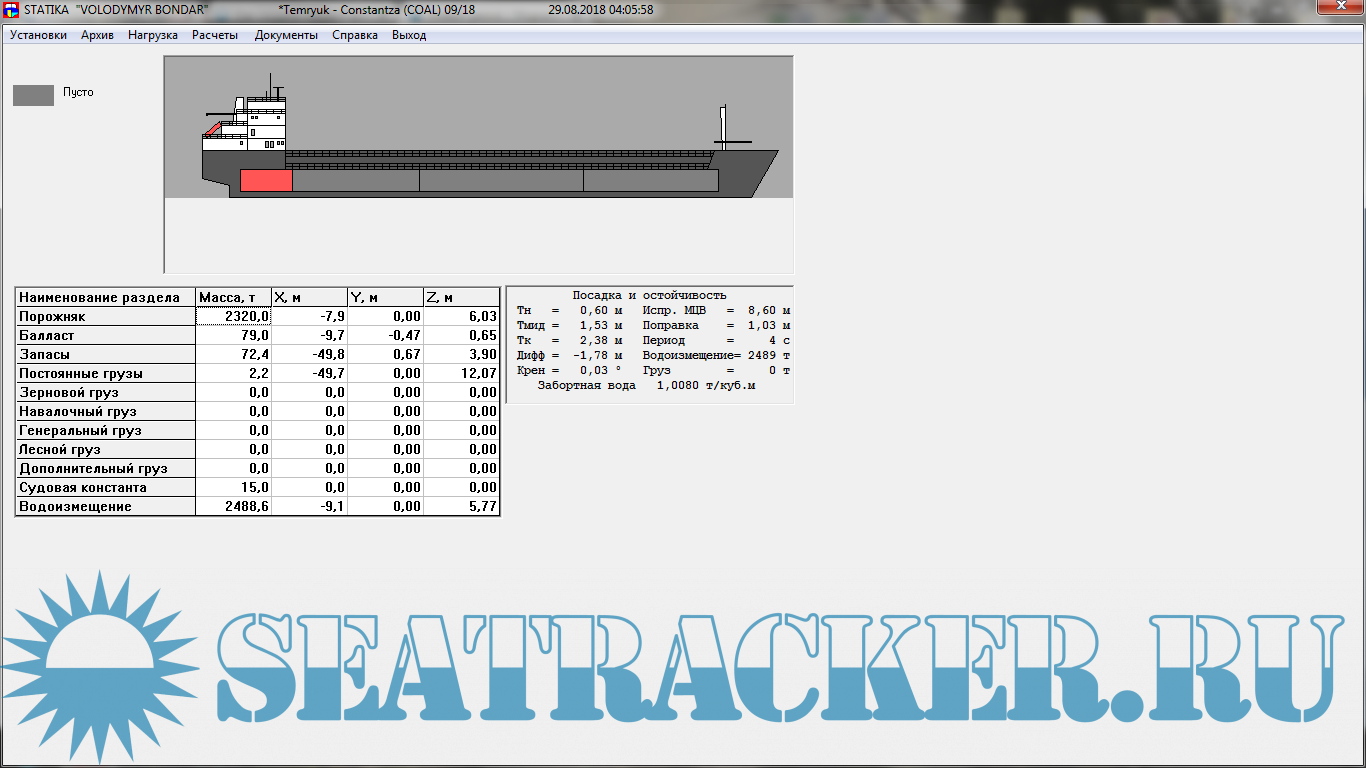Open the Расчеты menu
This screenshot has height=768, width=1366.
click(x=215, y=35)
